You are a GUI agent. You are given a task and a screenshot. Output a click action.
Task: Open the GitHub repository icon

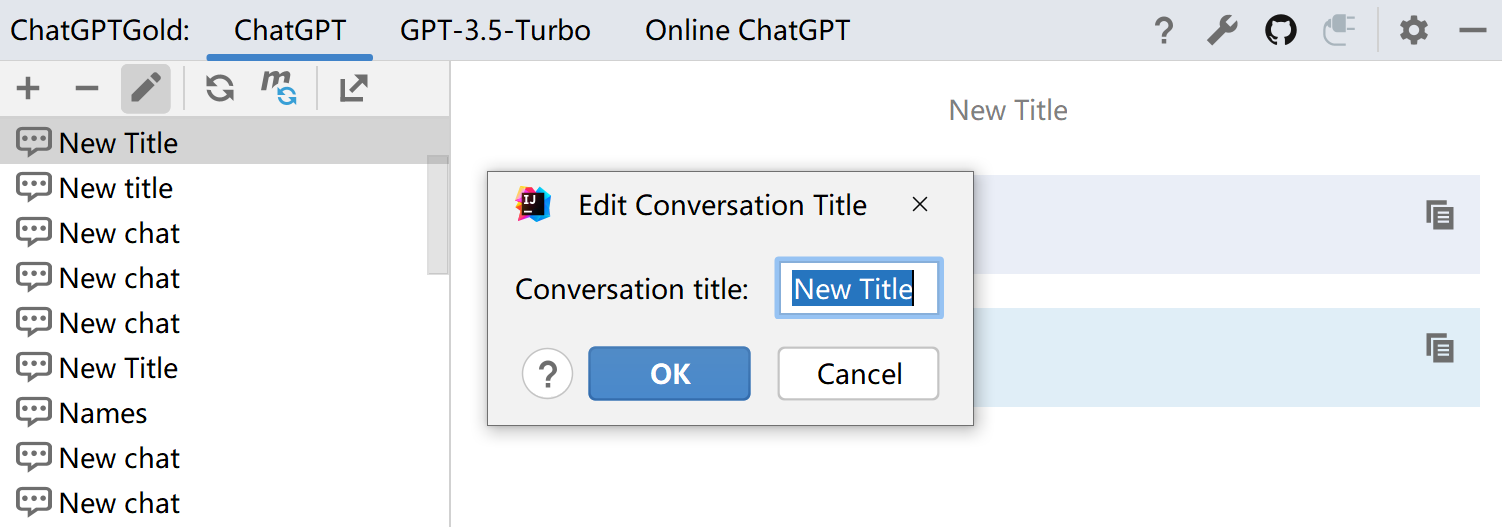pyautogui.click(x=1280, y=31)
